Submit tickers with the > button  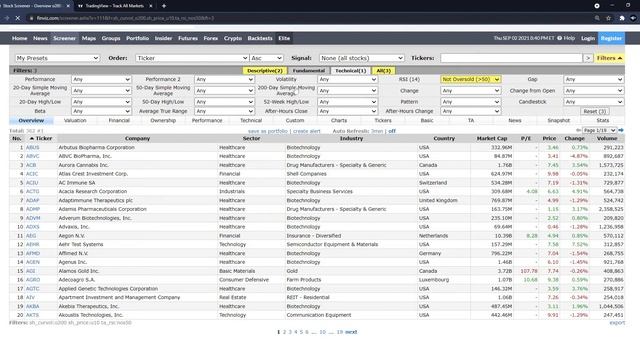(x=588, y=58)
